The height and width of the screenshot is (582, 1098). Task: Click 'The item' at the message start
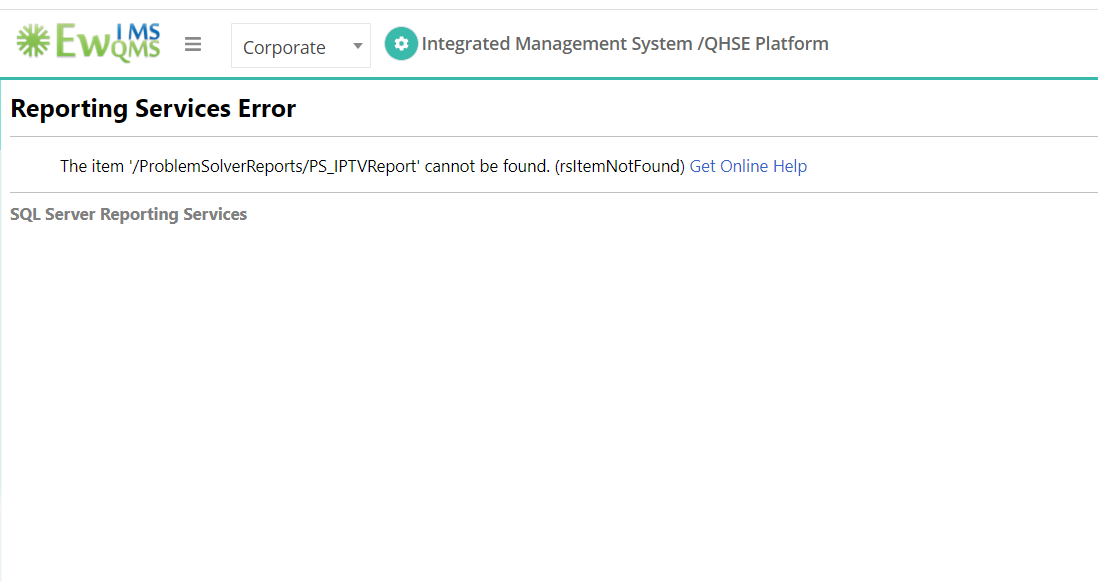[92, 166]
